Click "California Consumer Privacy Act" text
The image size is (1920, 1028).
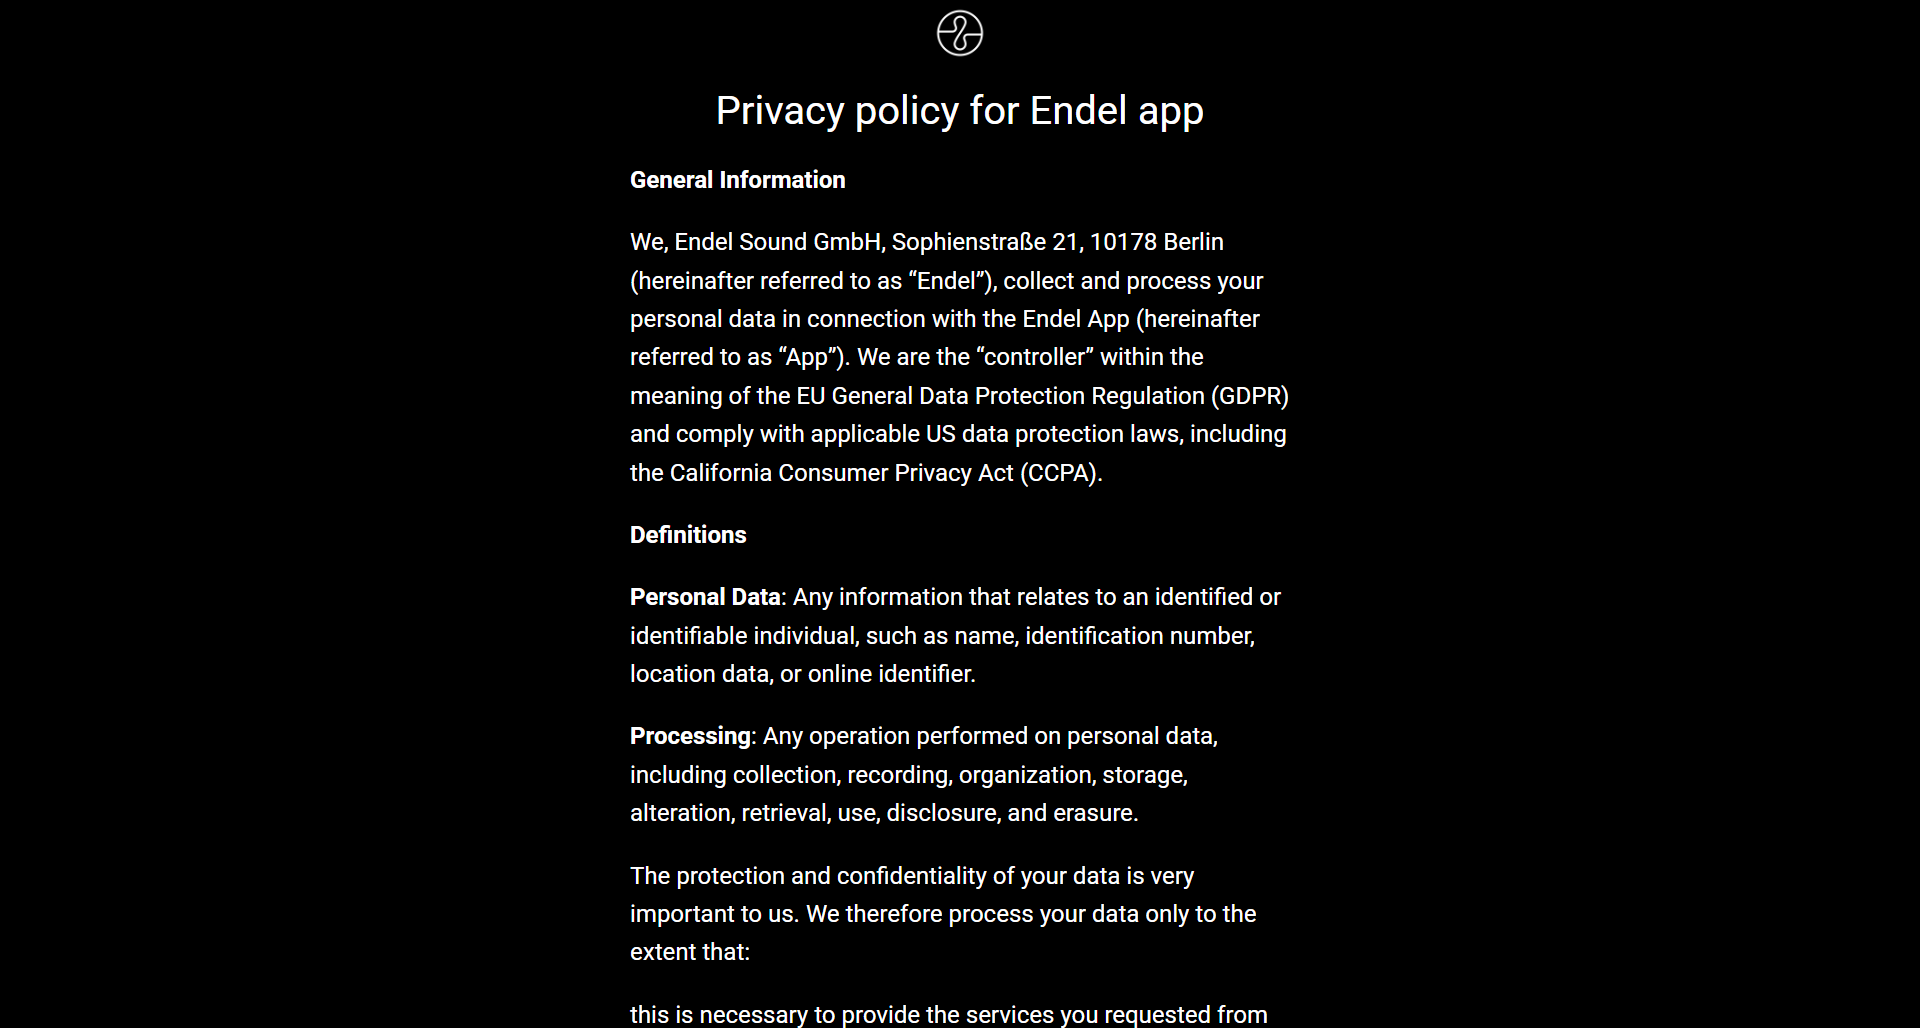point(841,473)
